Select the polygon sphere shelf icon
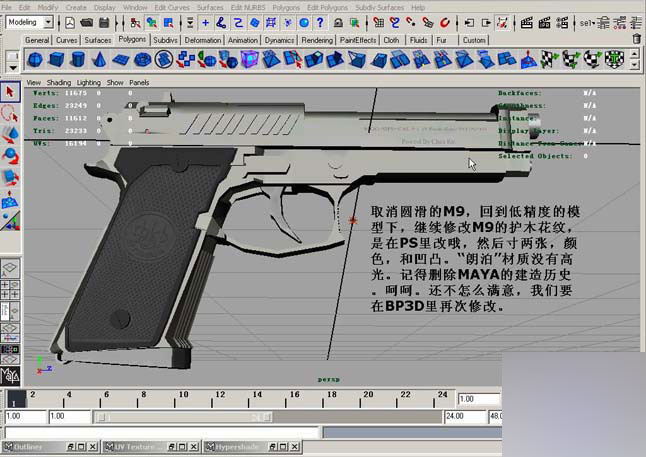Screen dimensions: 646x457 35,60
